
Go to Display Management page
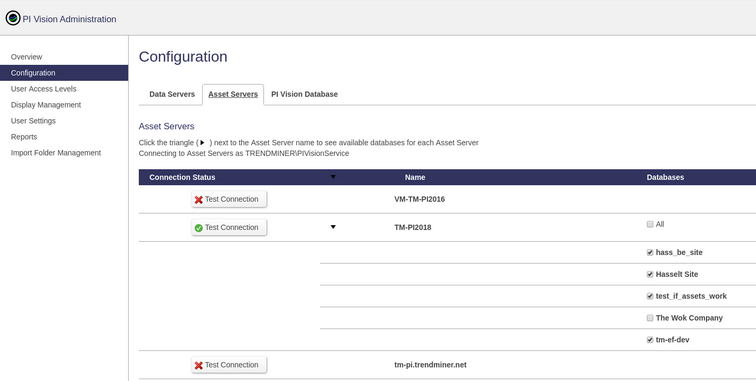(46, 105)
